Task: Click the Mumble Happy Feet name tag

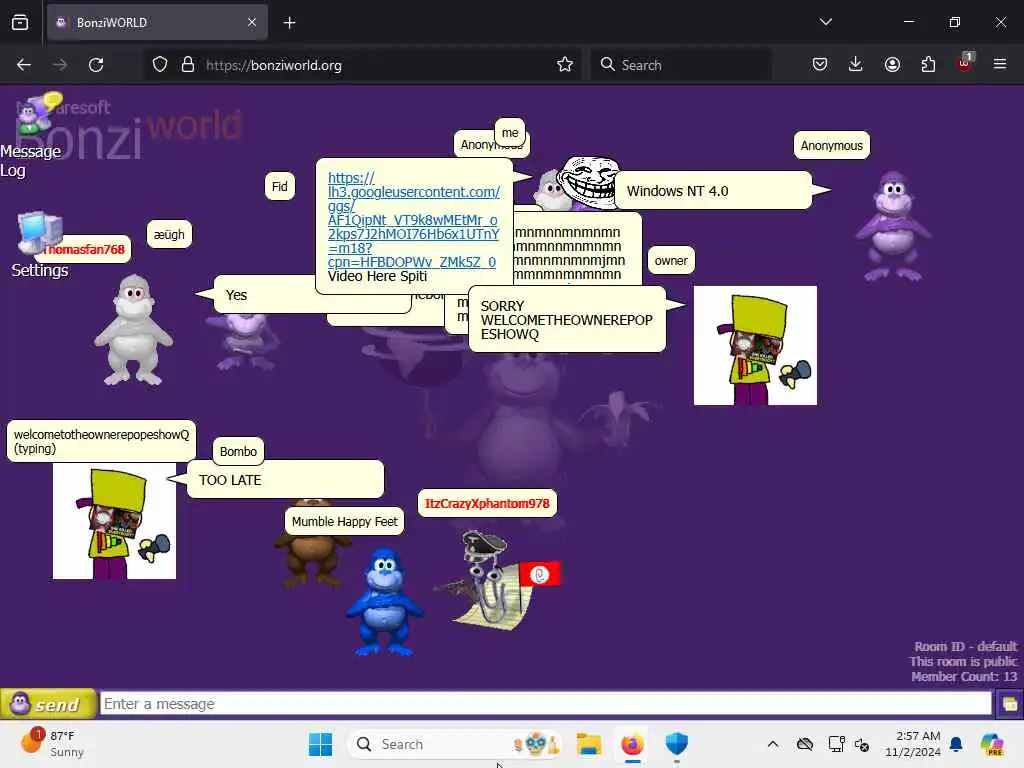Action: pyautogui.click(x=345, y=521)
